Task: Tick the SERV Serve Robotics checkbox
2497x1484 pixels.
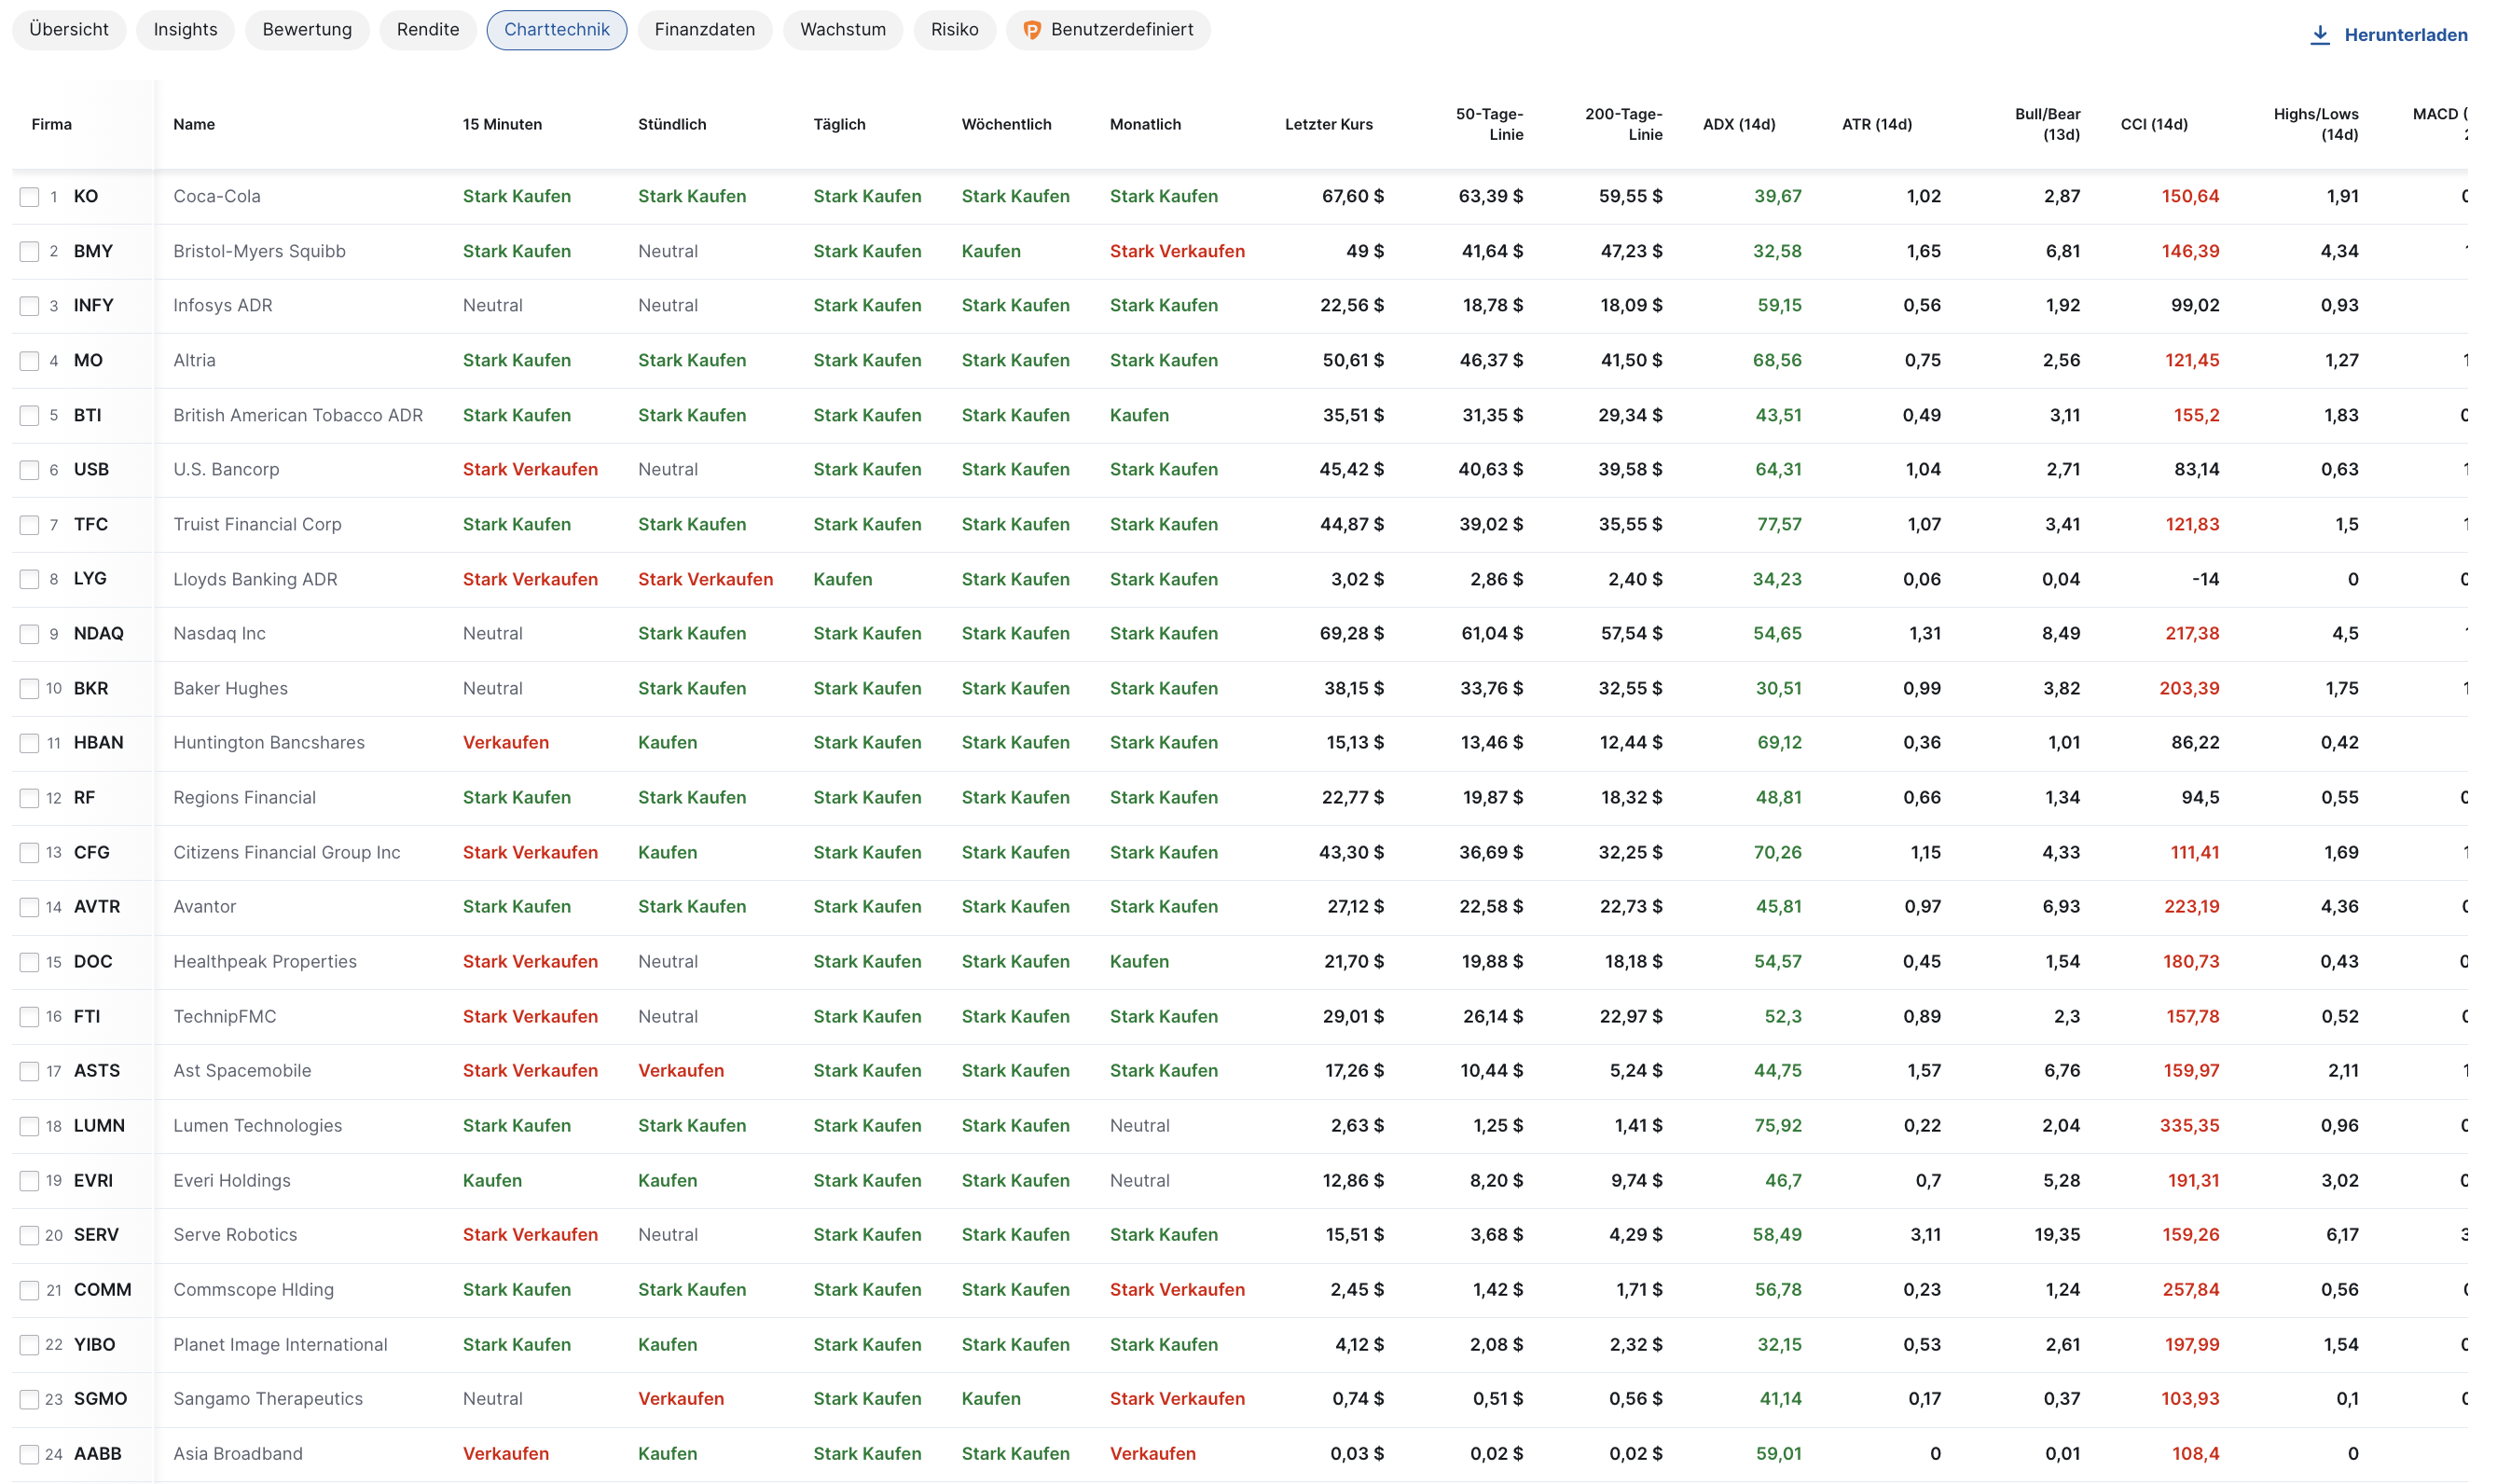Action: tap(29, 1235)
